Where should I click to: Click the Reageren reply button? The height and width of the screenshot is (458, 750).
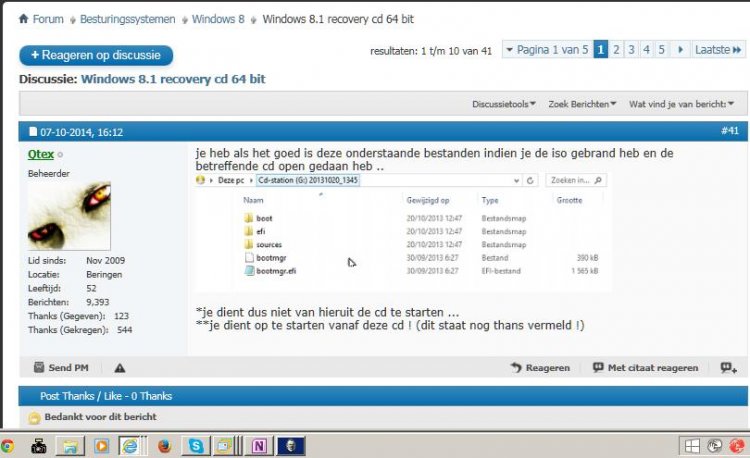point(540,368)
